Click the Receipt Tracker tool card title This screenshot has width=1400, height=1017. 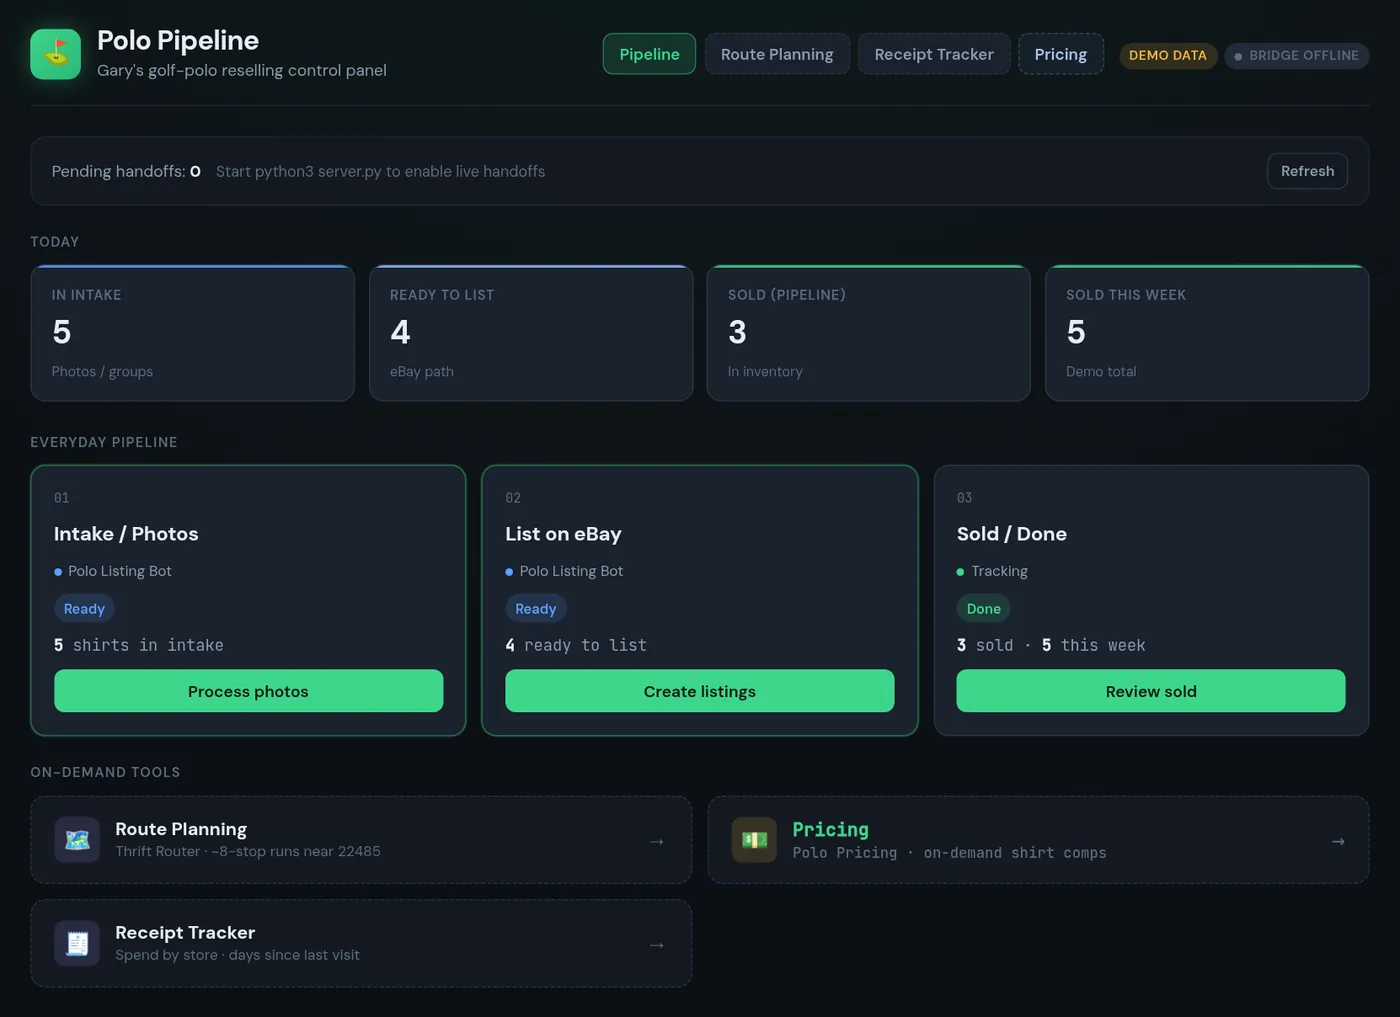coord(185,932)
